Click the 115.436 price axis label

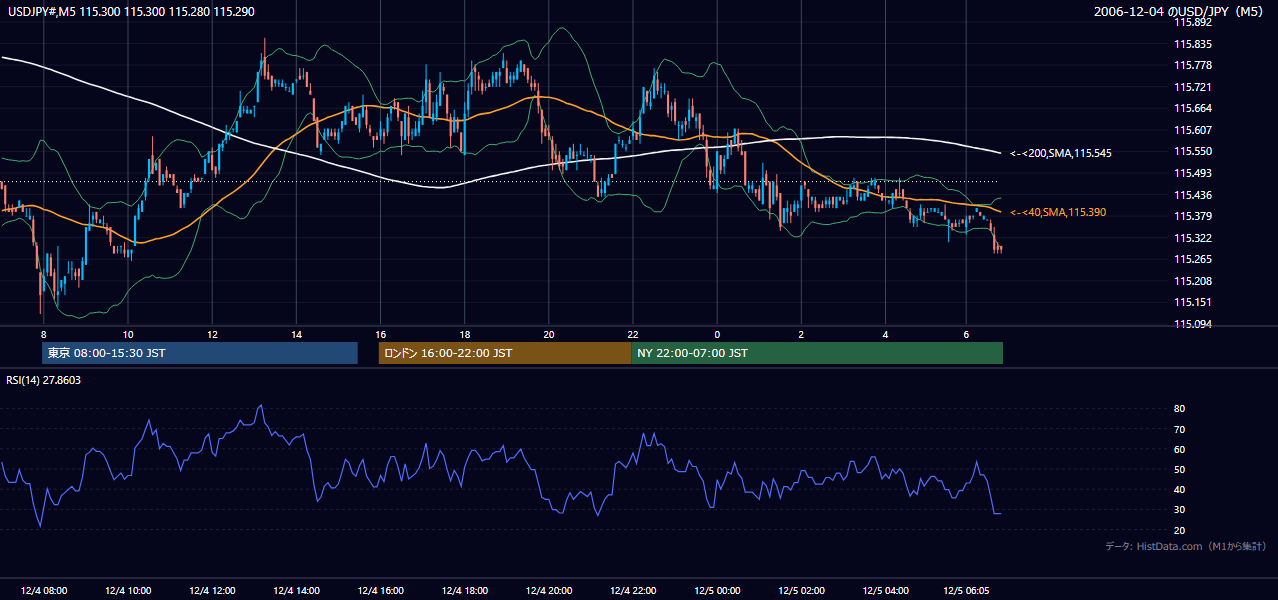(x=1192, y=195)
